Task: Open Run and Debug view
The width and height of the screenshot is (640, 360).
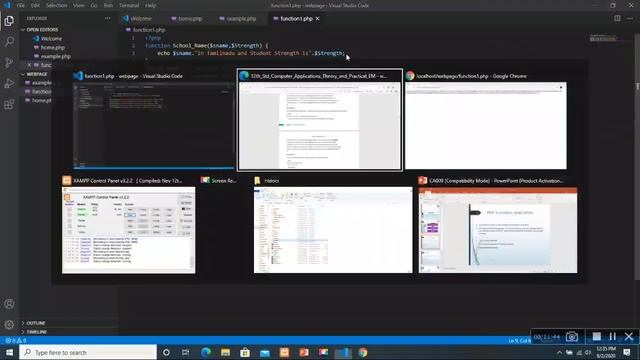Action: pos(9,84)
